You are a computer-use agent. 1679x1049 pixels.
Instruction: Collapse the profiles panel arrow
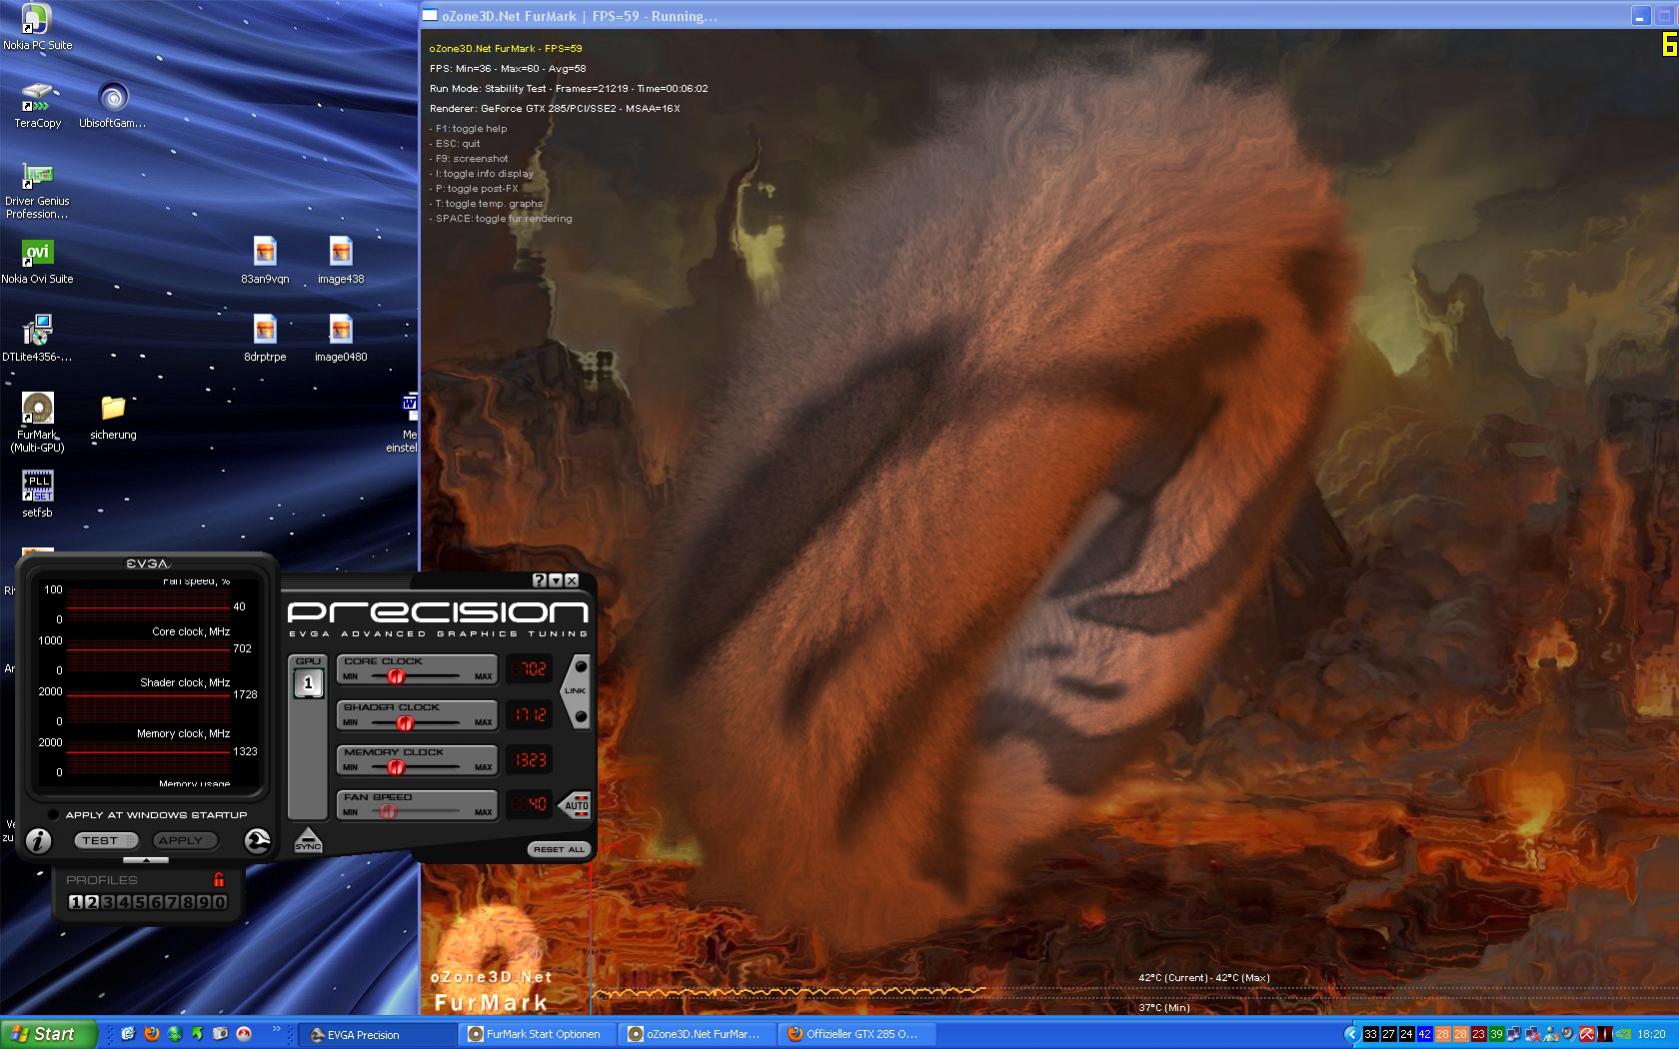[x=146, y=860]
